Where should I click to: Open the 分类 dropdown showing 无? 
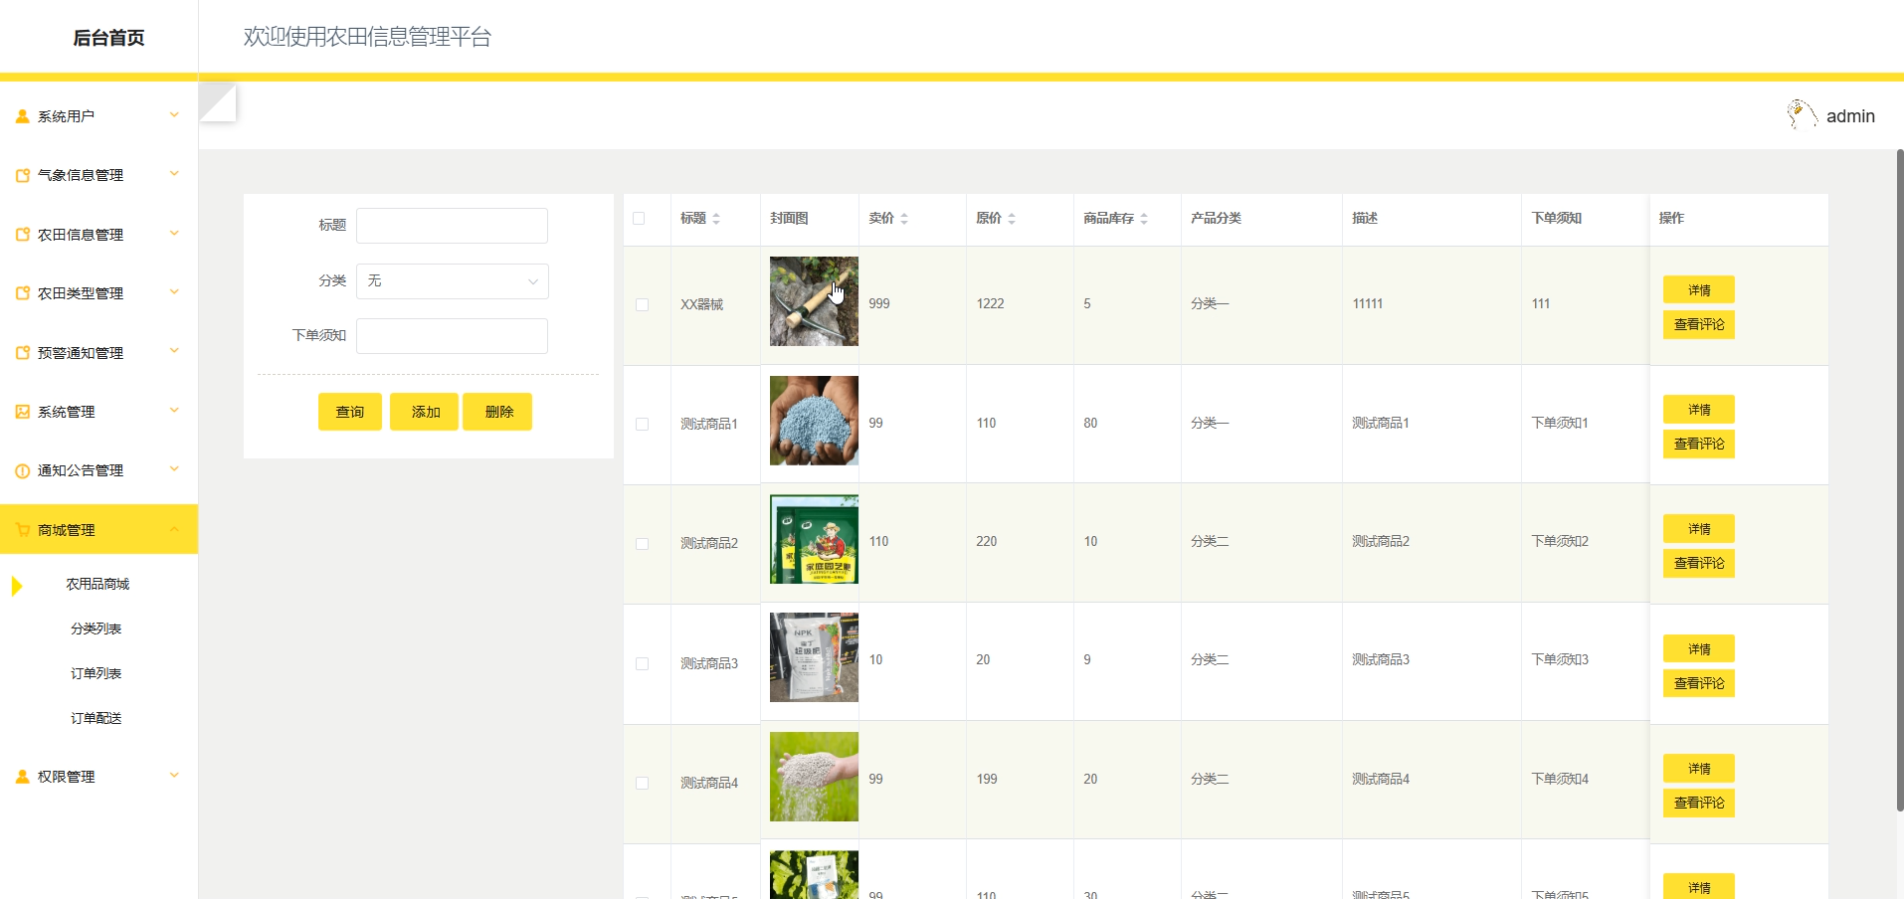452,281
